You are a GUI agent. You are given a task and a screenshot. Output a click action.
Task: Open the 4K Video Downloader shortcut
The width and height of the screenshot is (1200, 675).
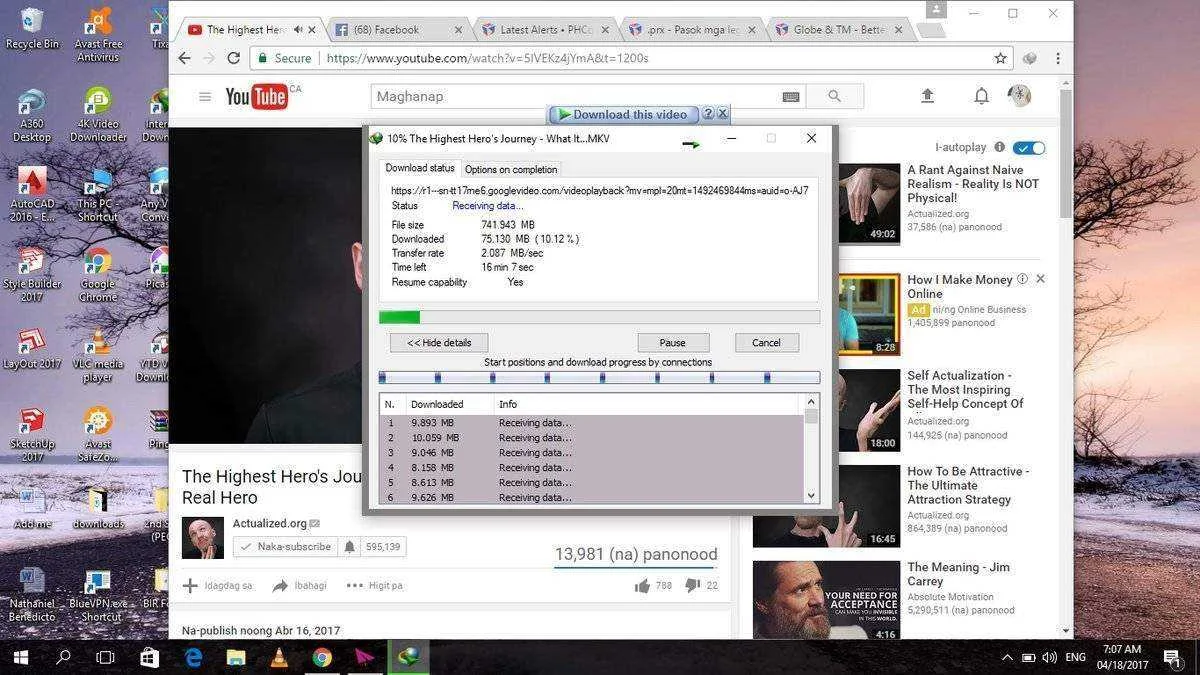pos(98,115)
